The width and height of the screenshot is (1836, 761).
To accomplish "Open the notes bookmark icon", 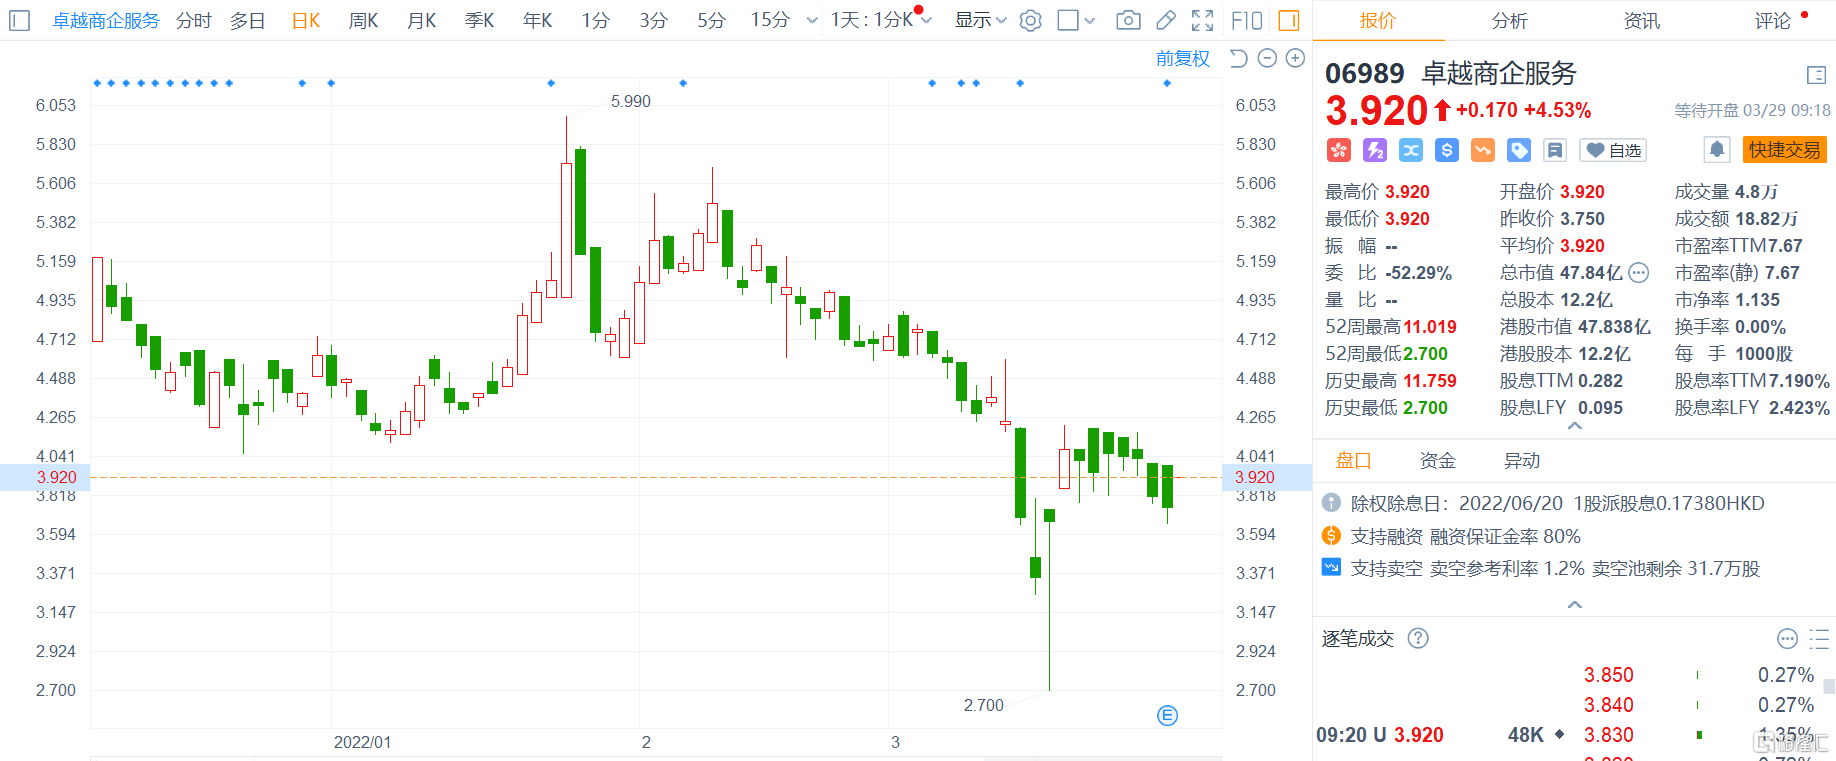I will 1555,150.
